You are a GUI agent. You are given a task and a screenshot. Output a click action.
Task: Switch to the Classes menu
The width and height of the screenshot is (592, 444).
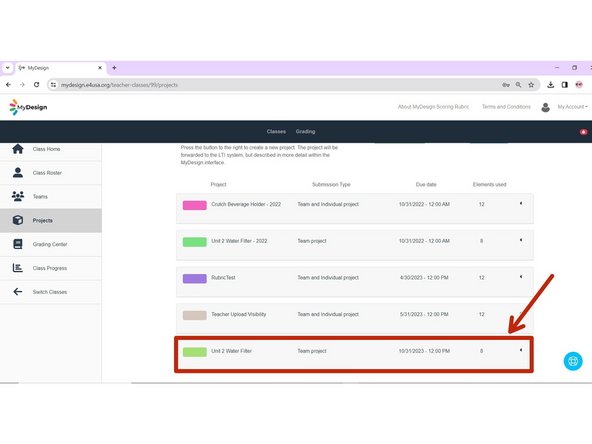pos(276,131)
